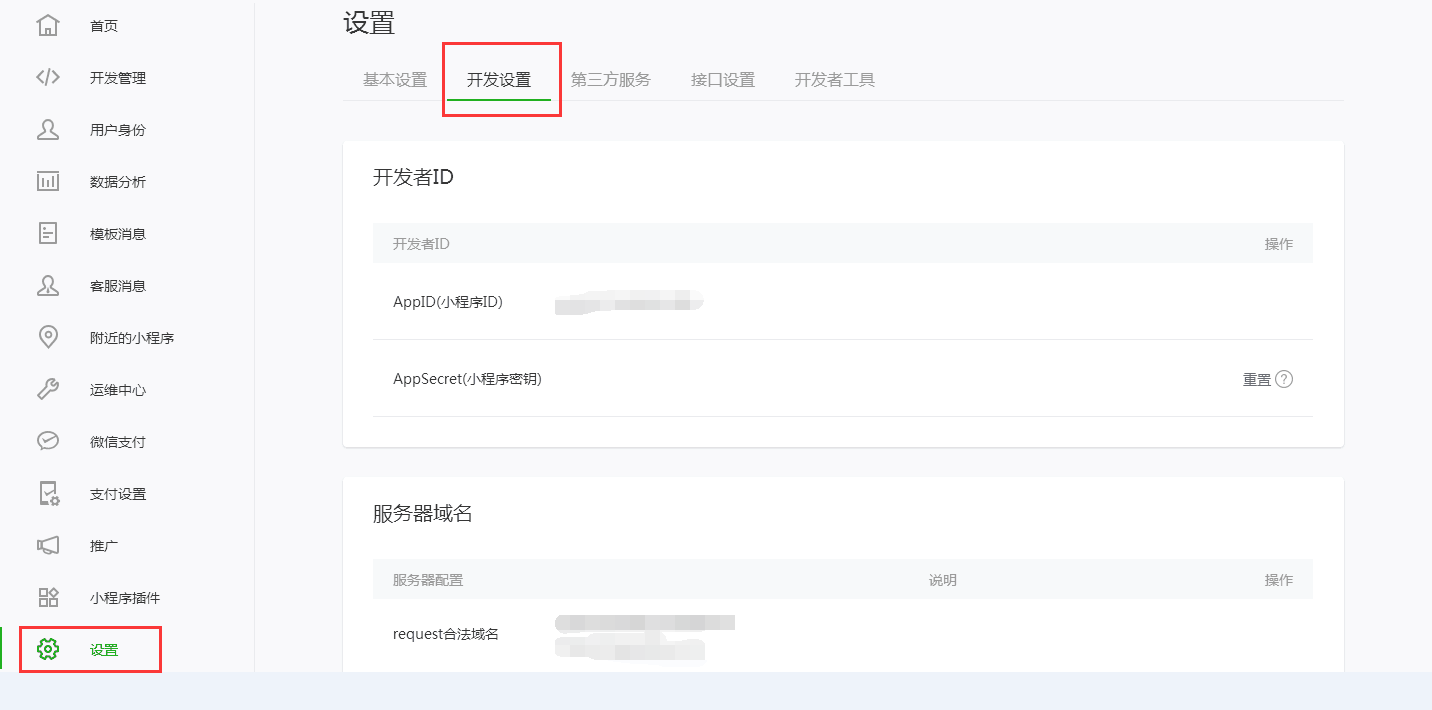Viewport: 1432px width, 710px height.
Task: Click the 模板消息 document icon
Action: [48, 234]
